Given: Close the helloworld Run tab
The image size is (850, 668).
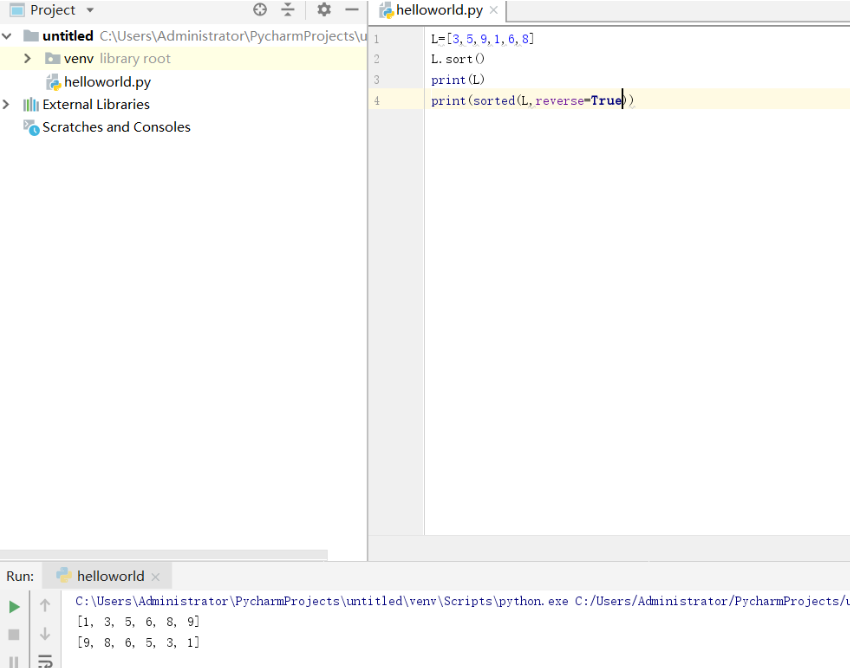Looking at the screenshot, I should tap(156, 577).
